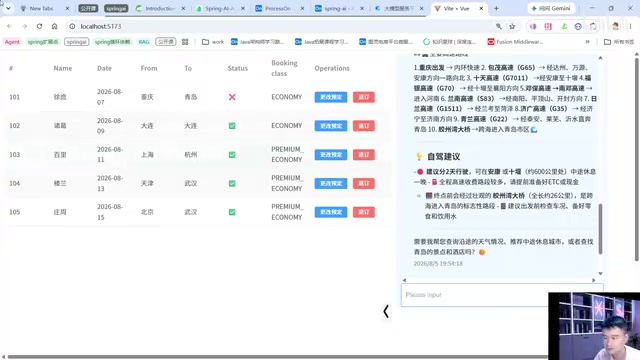Select the date cell 2026-08-07
The height and width of the screenshot is (360, 640).
[x=110, y=97]
